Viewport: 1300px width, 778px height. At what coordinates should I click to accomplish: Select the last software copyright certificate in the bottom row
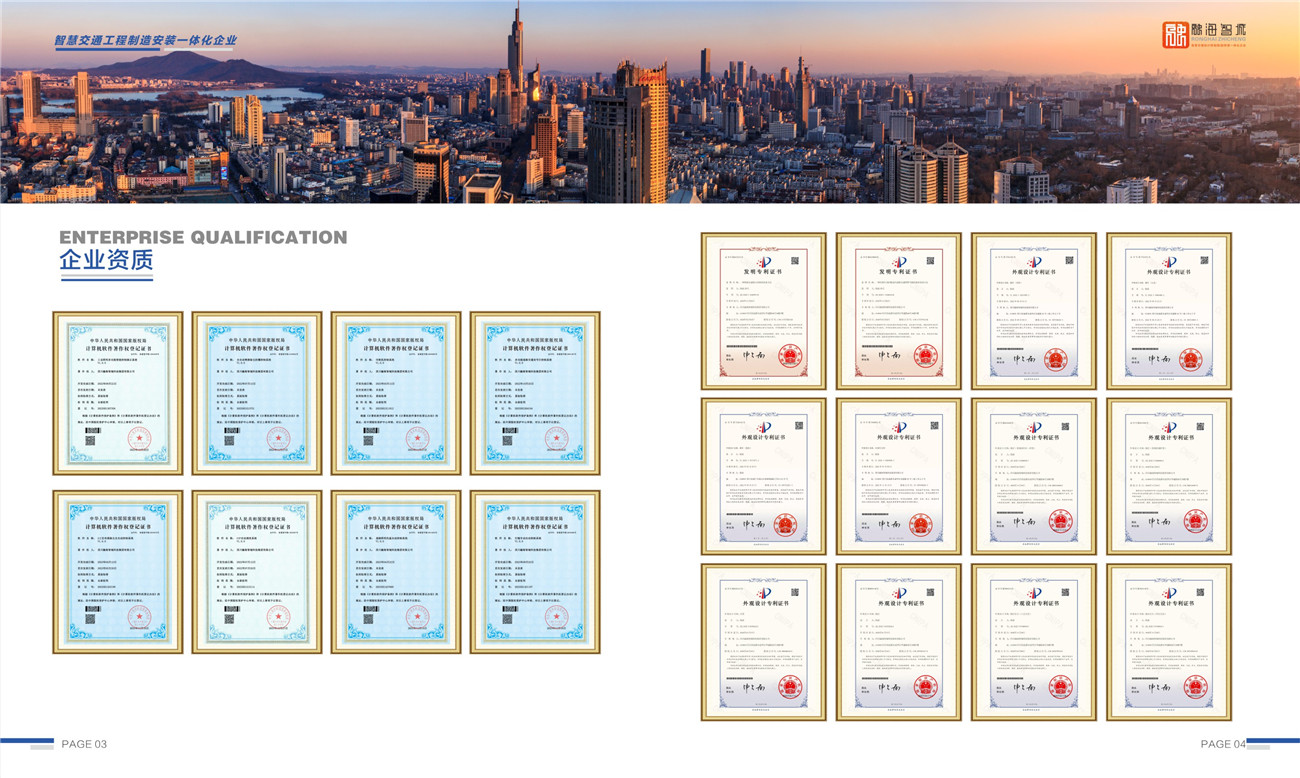(535, 572)
